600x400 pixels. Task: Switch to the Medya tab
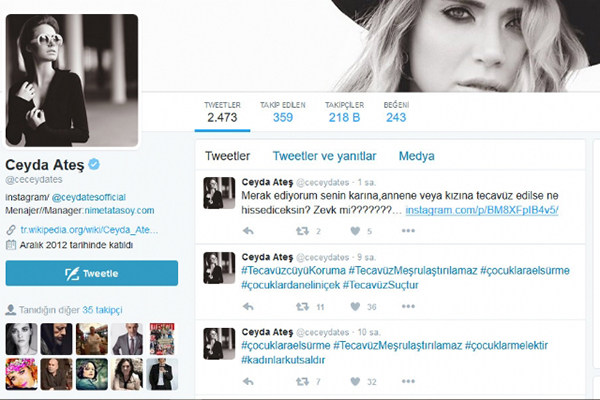tap(416, 156)
